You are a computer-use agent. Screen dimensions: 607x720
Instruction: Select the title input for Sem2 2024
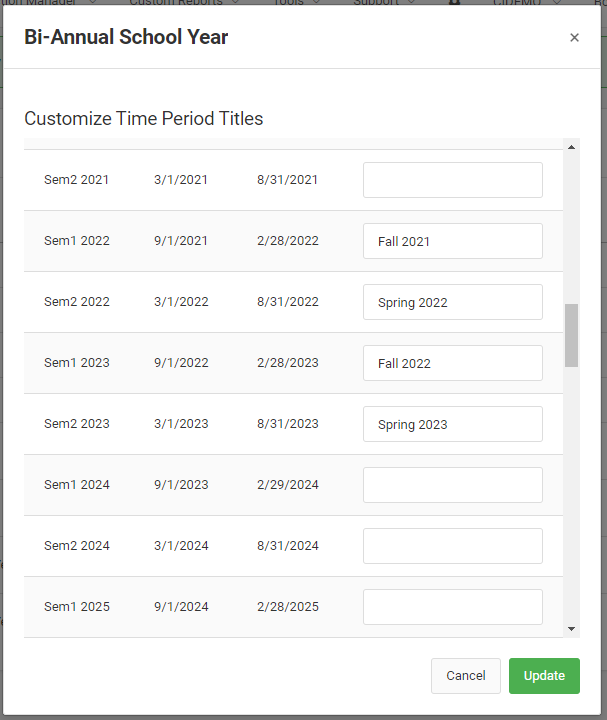[x=452, y=547]
